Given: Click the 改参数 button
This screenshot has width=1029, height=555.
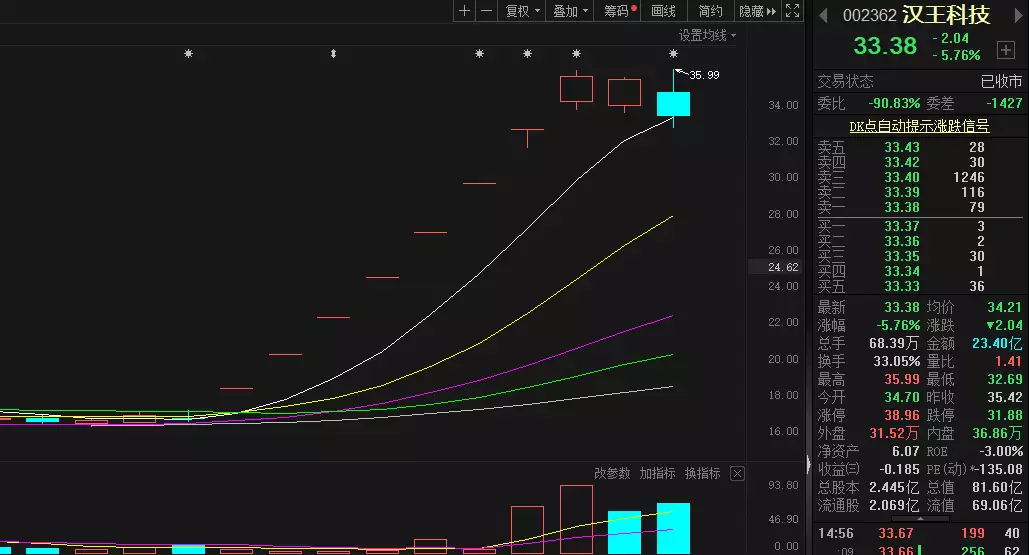Looking at the screenshot, I should tap(612, 473).
